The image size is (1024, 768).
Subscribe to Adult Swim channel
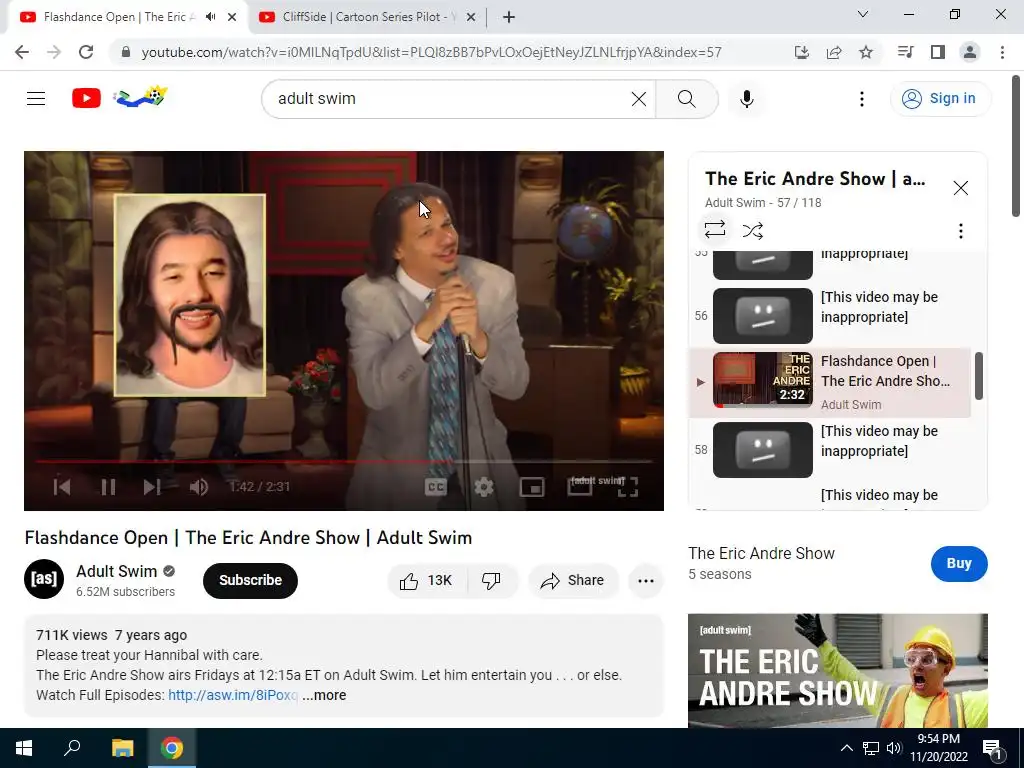point(250,581)
